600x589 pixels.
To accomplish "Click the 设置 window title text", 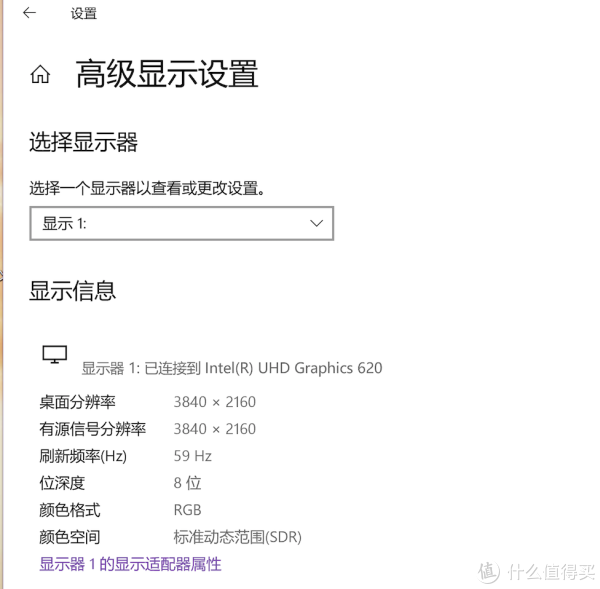I will pos(83,13).
